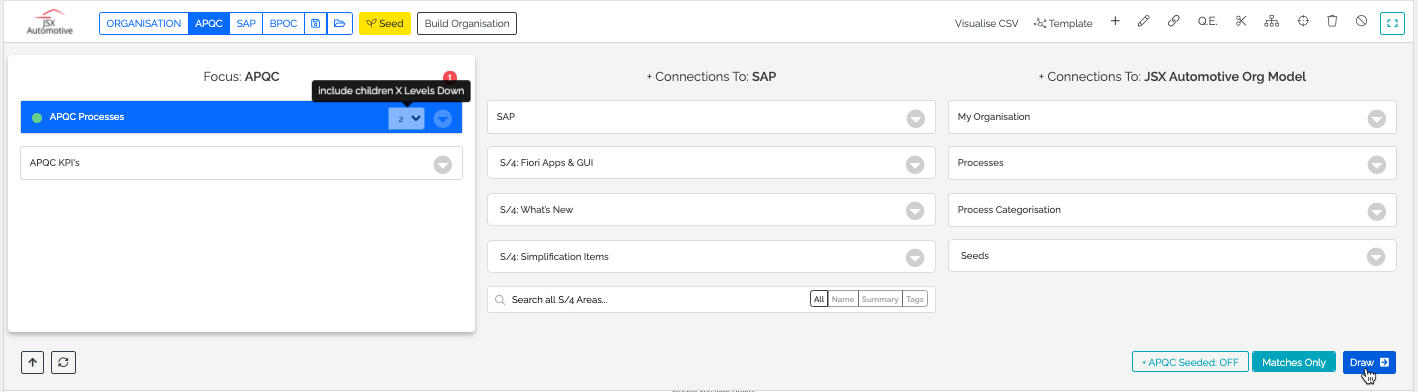
Task: Select the Name search filter
Action: pyautogui.click(x=843, y=299)
